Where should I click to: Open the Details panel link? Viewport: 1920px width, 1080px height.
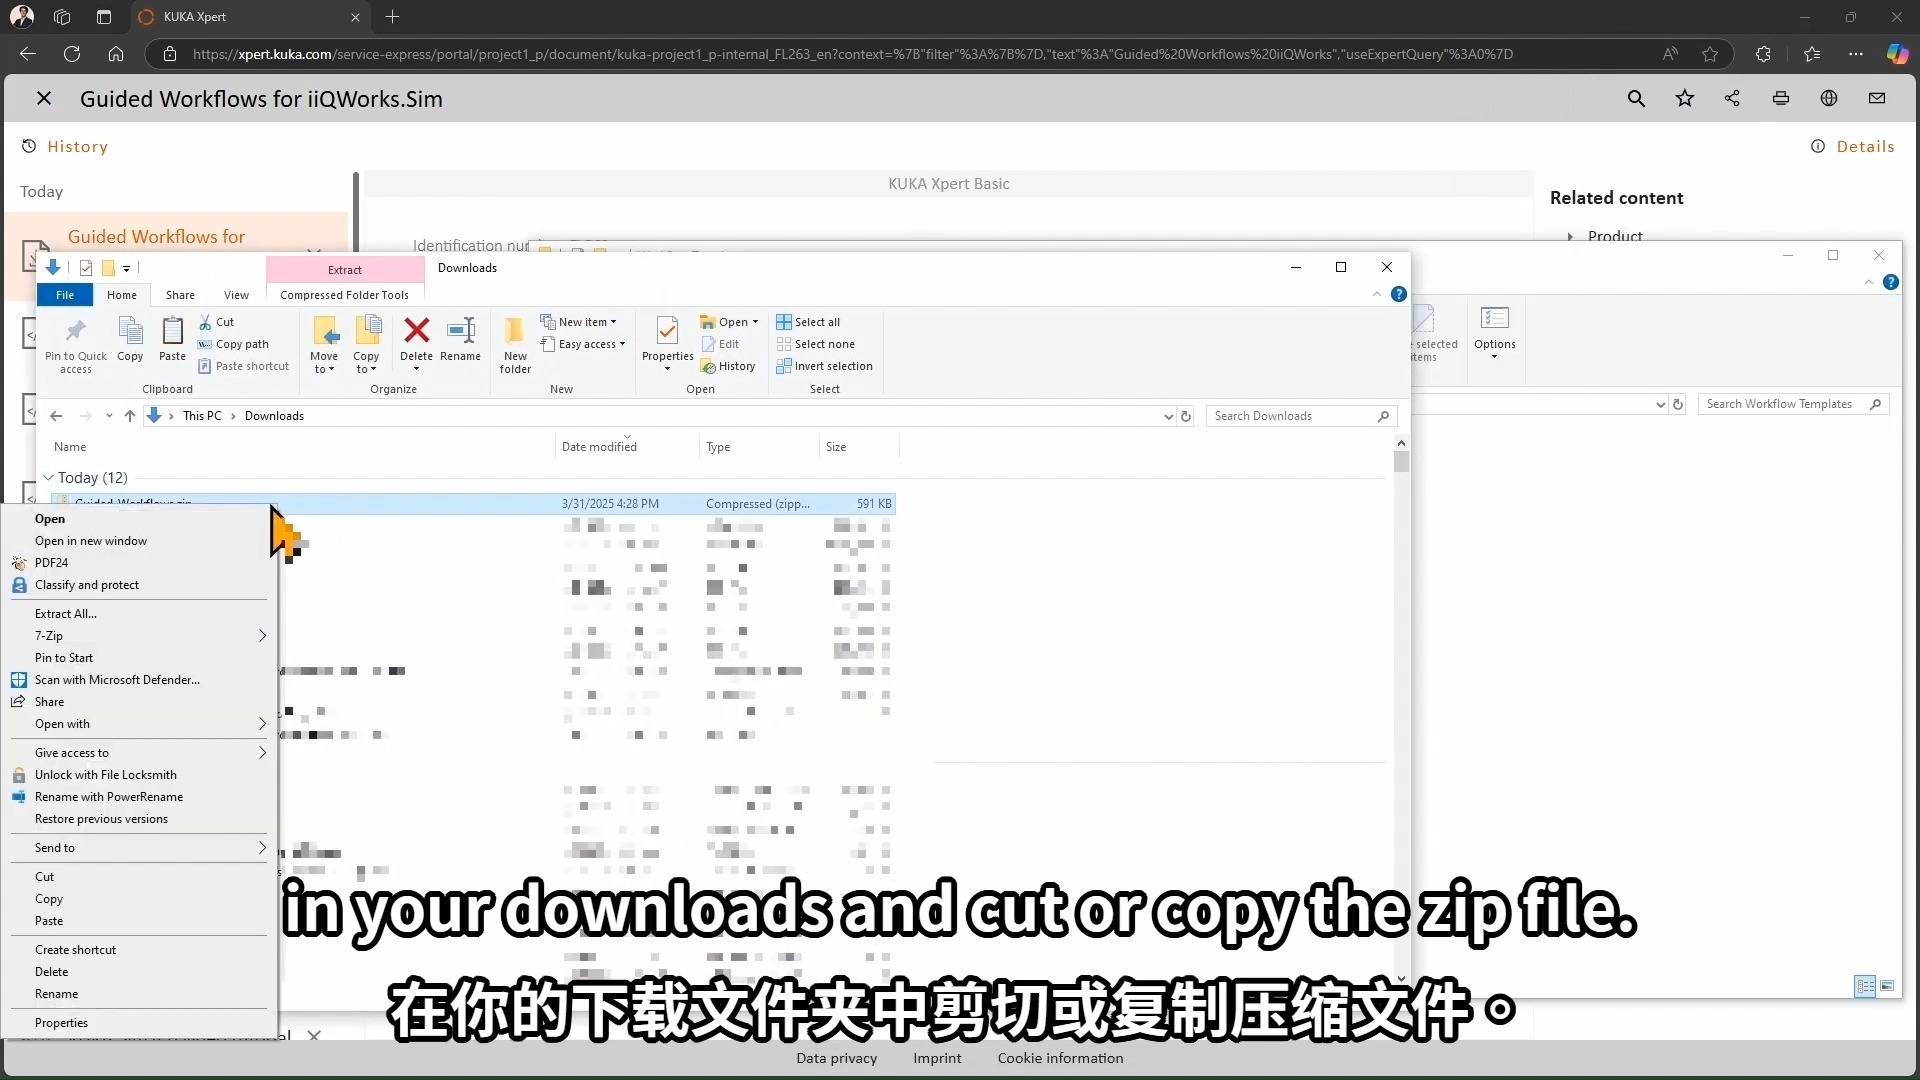1853,146
